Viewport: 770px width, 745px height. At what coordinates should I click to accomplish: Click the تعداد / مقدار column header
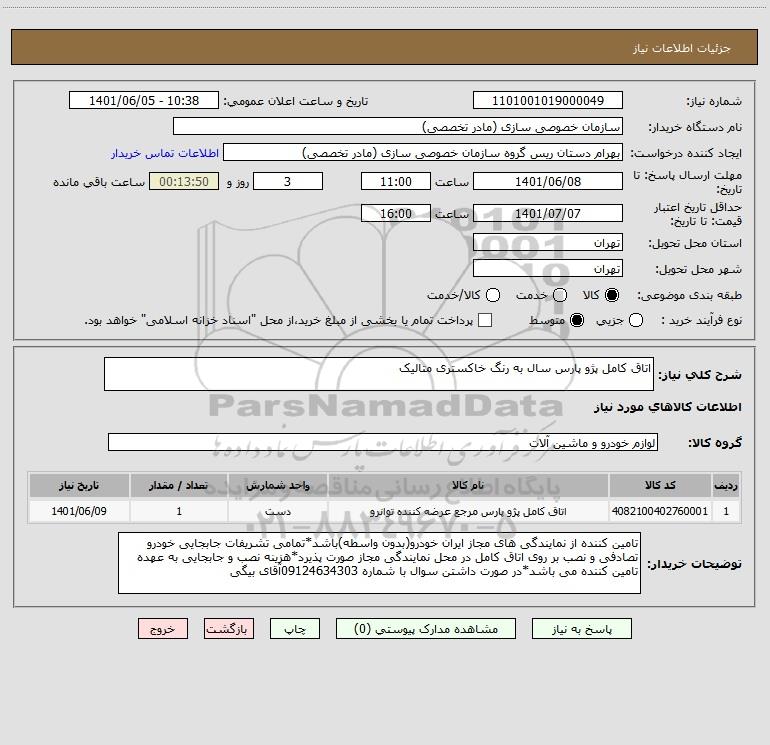click(x=179, y=485)
